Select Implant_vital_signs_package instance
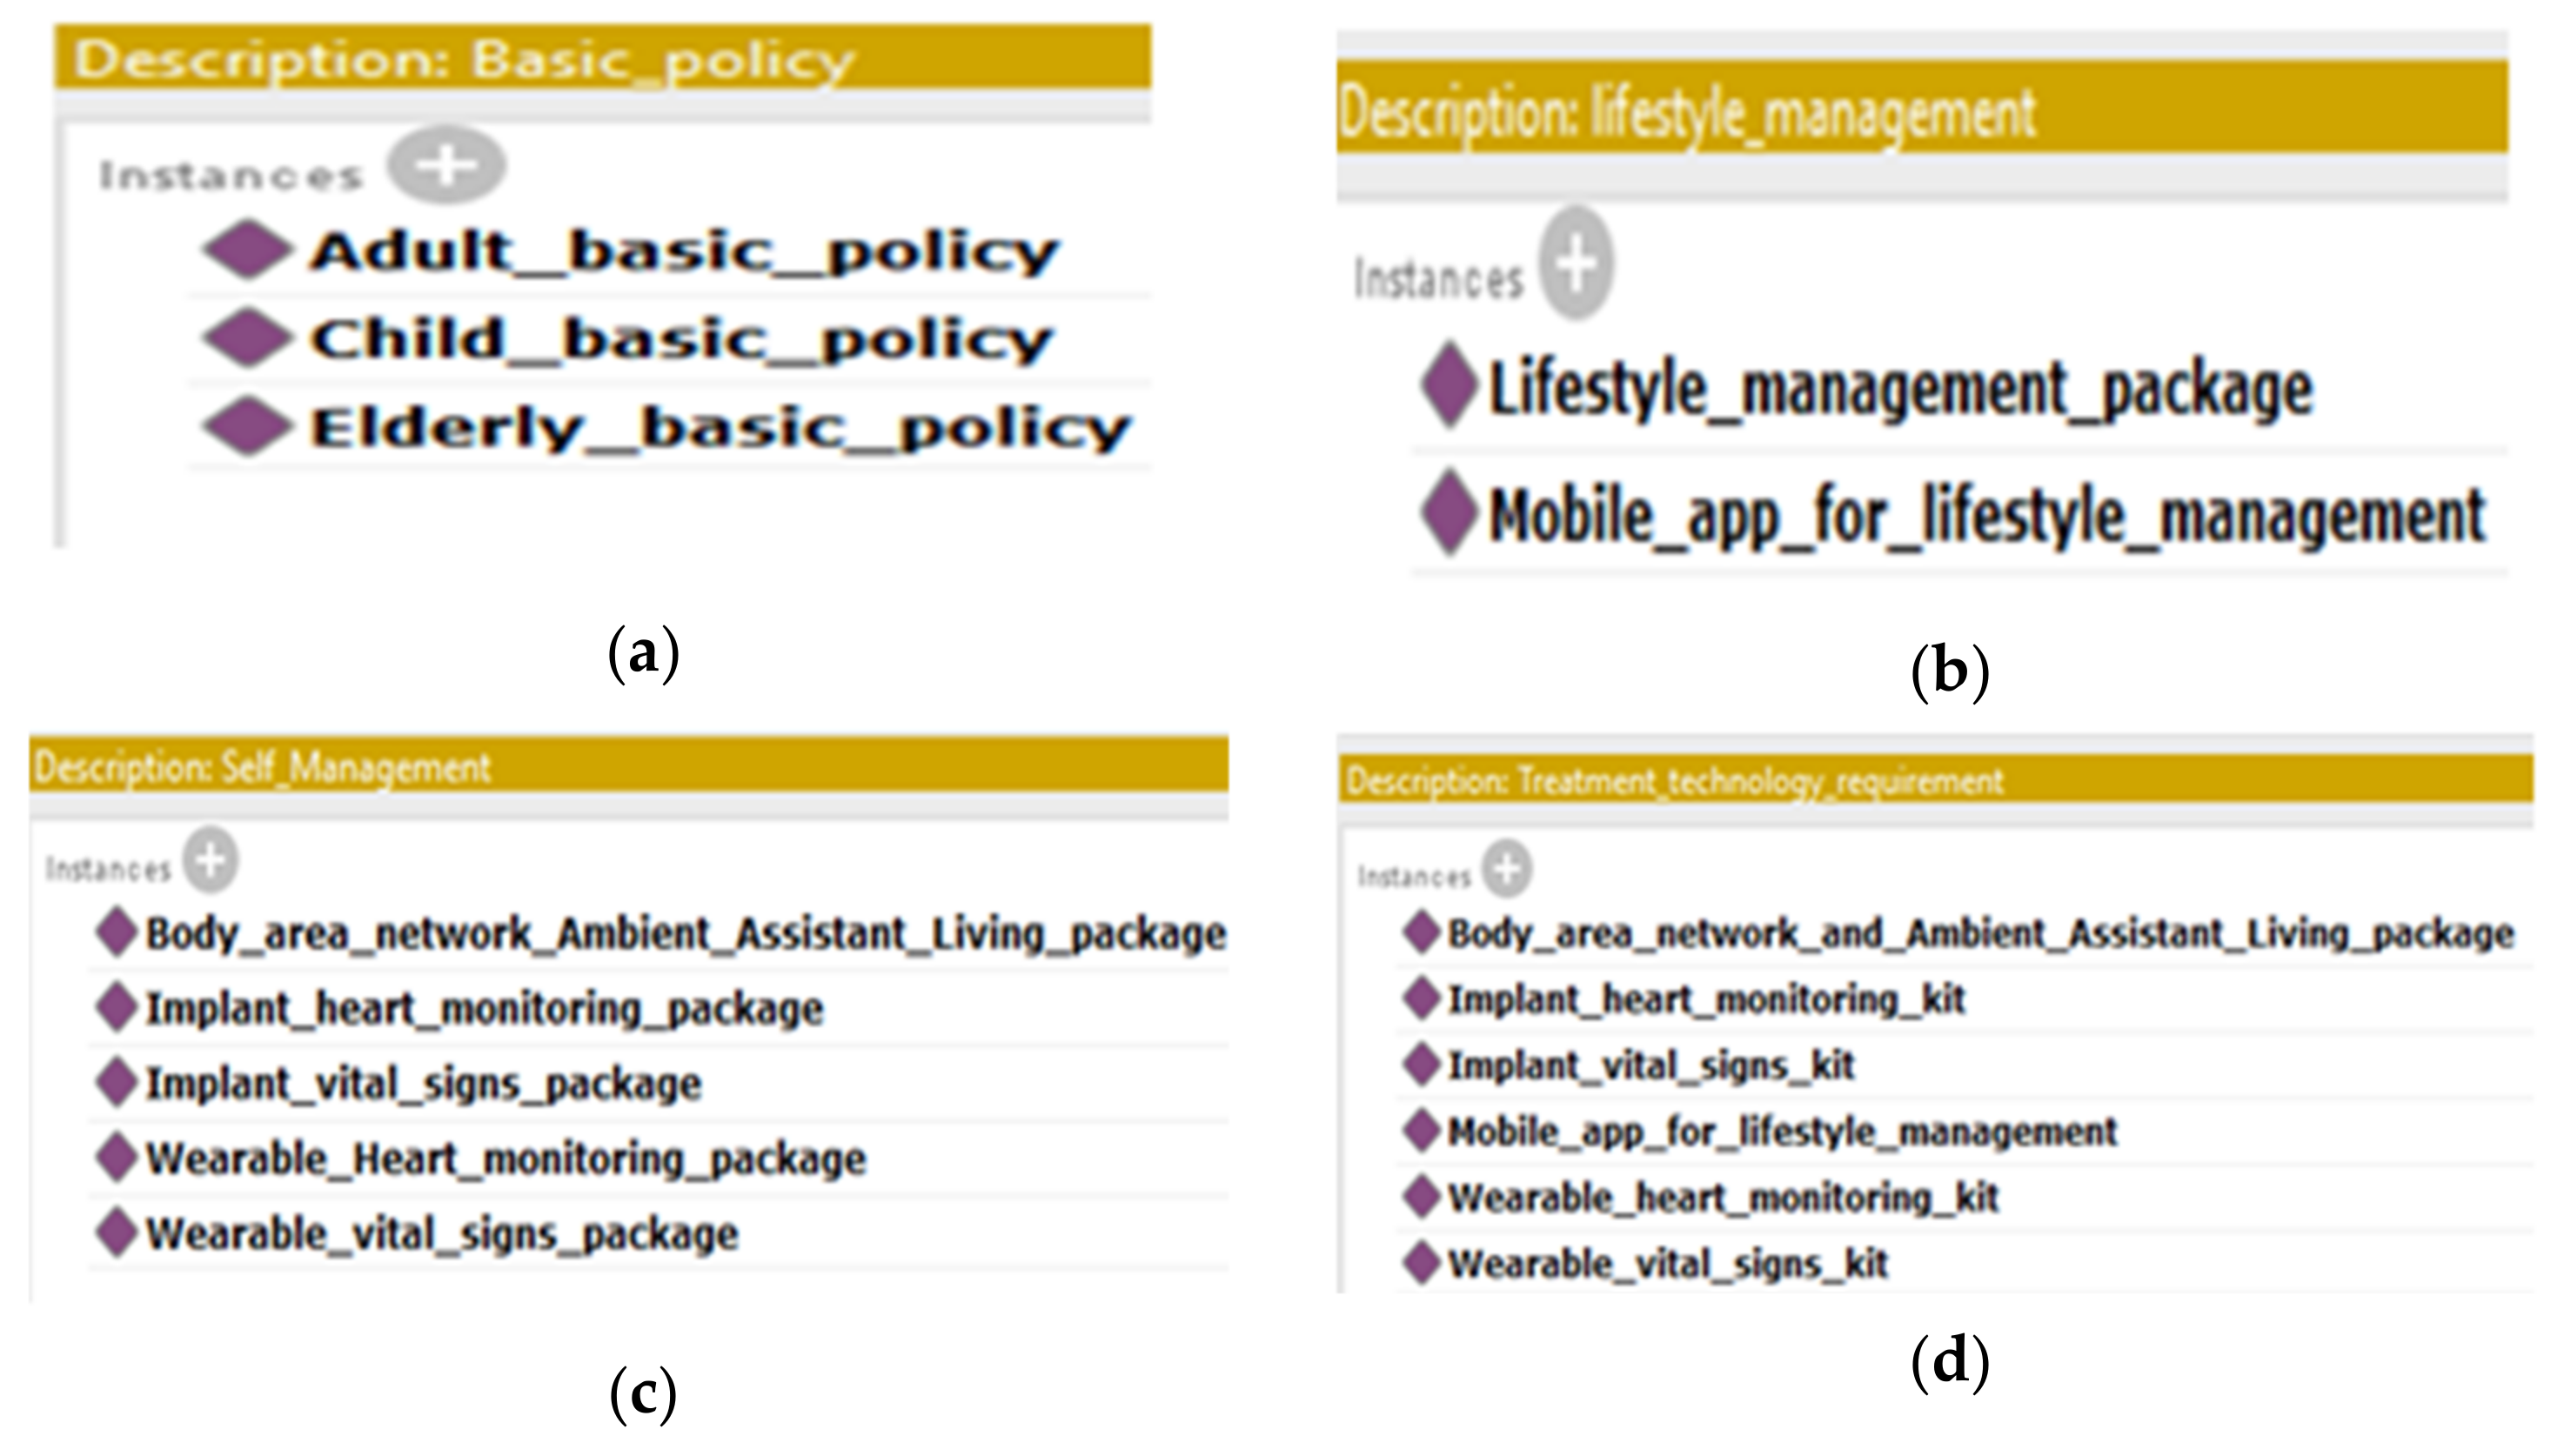 [423, 1083]
